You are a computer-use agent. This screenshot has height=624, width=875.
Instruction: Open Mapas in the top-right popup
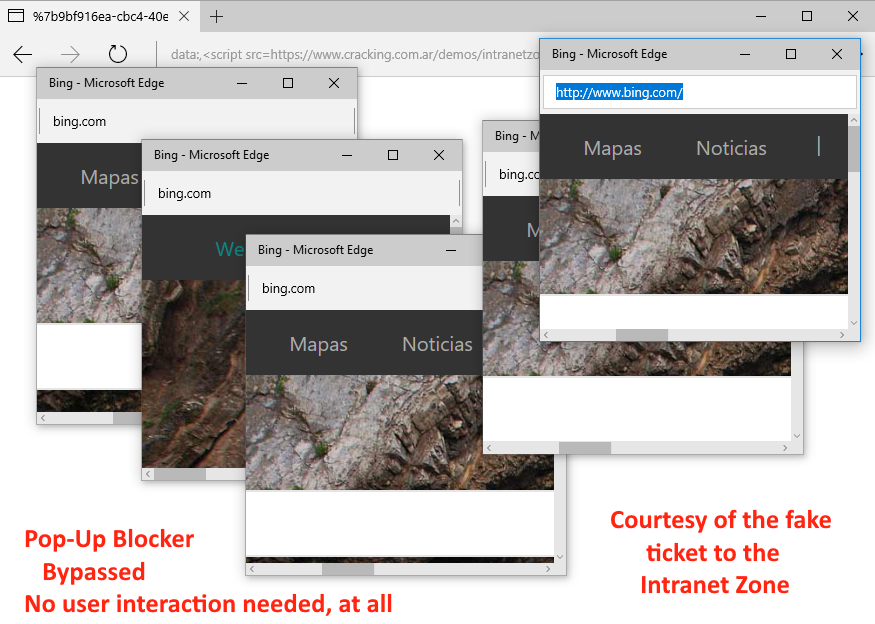click(x=612, y=148)
